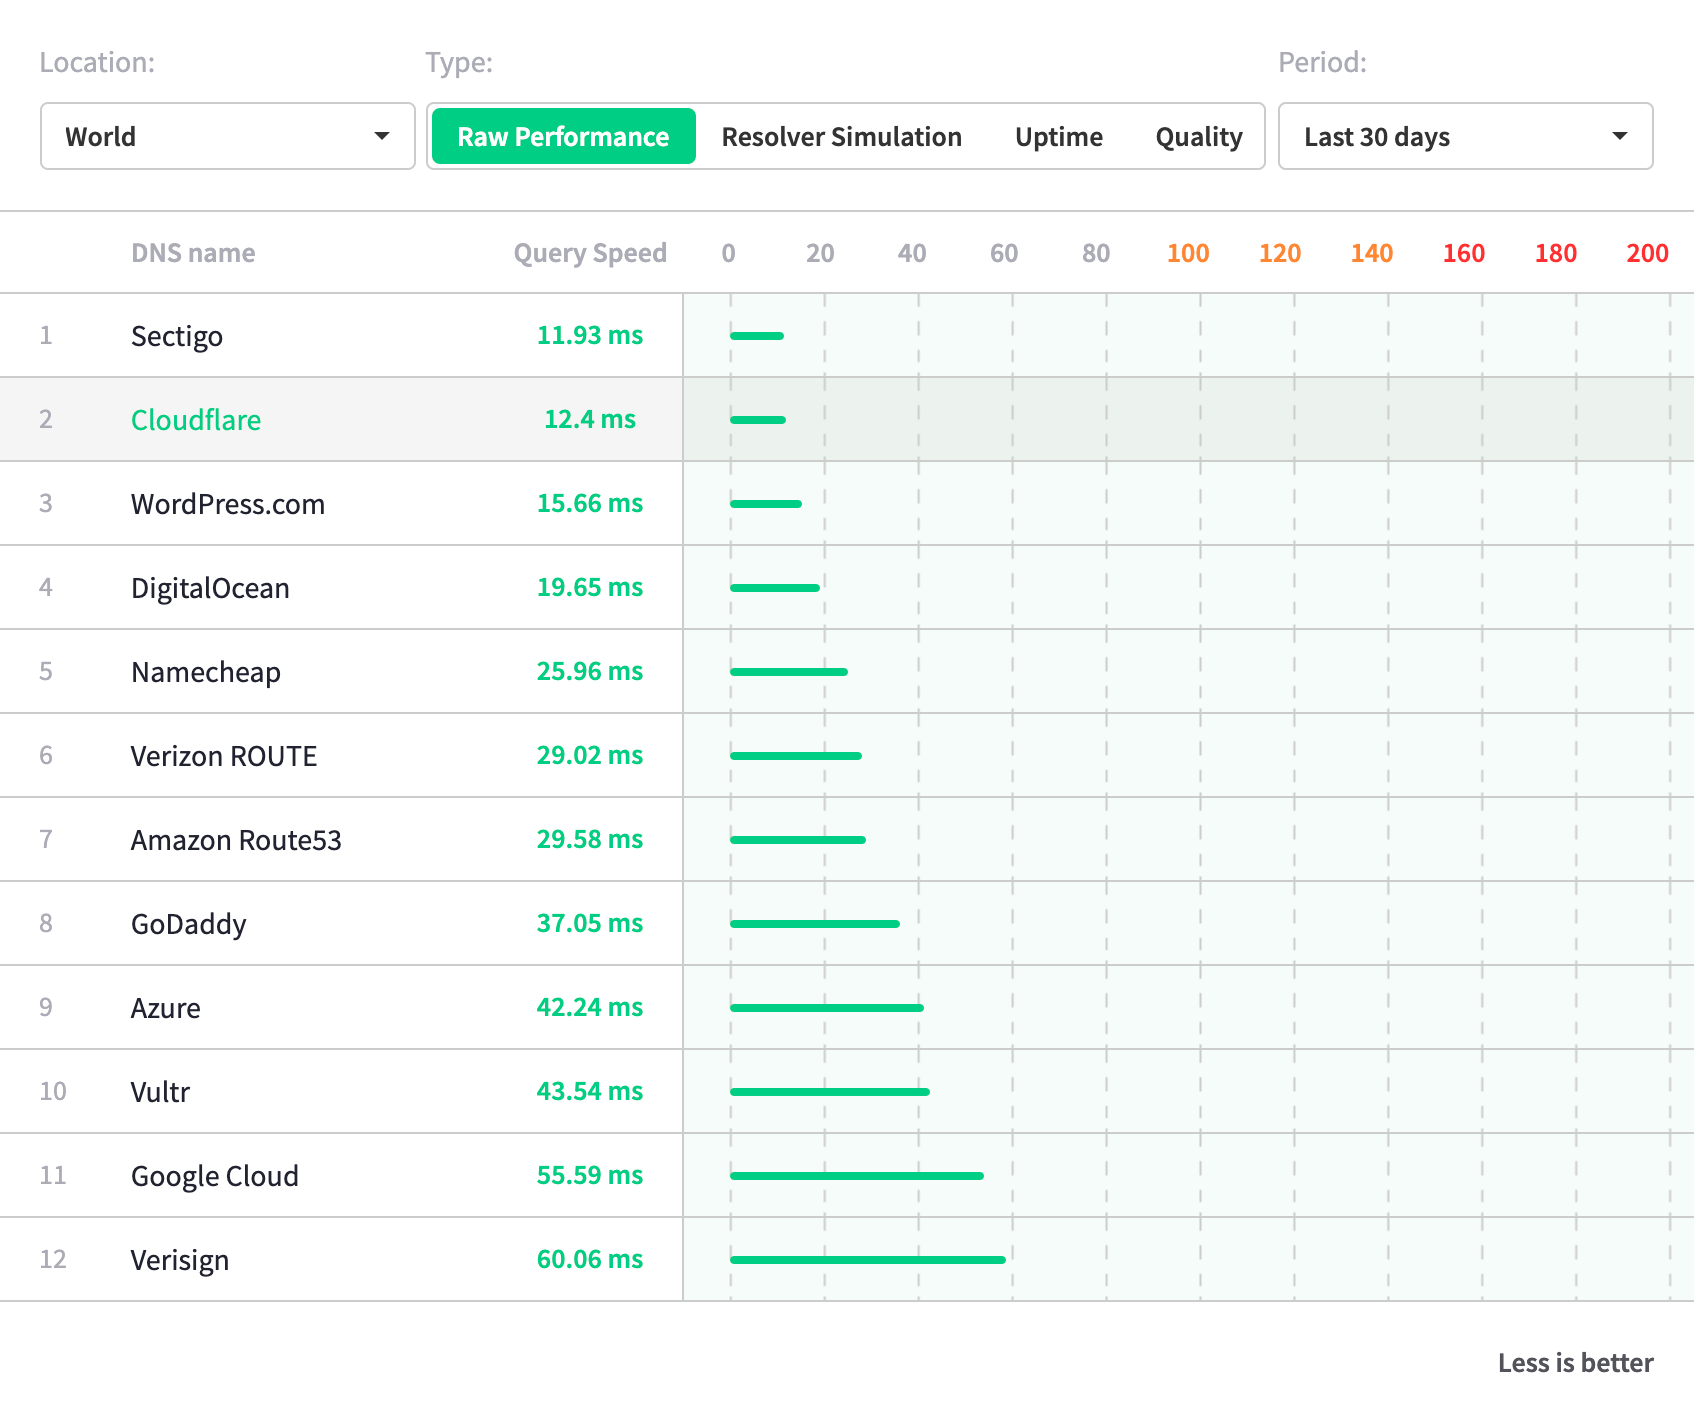Screen dimensions: 1694x1422
Task: Click the Azure performance bar
Action: click(827, 1008)
